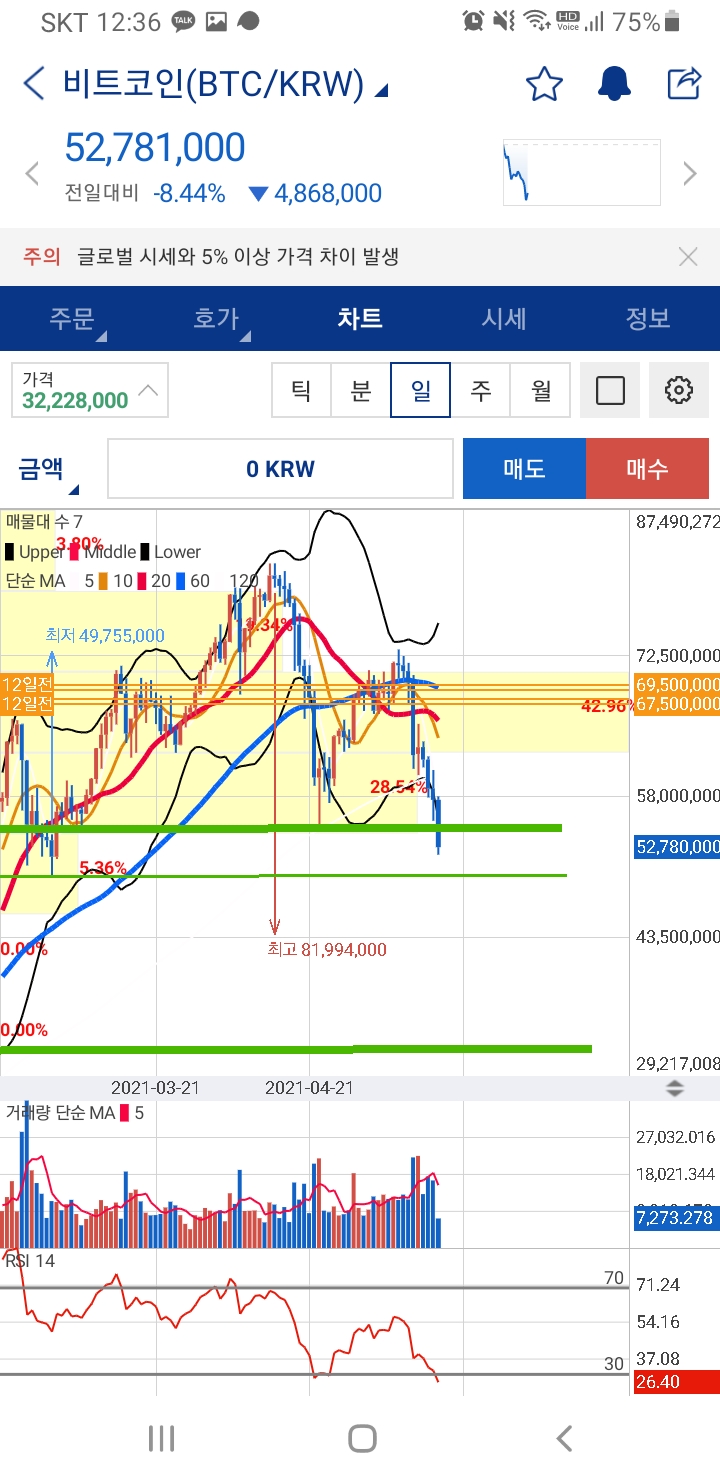Dismiss the 주의 warning banner
This screenshot has width=720, height=1480.
click(x=688, y=257)
